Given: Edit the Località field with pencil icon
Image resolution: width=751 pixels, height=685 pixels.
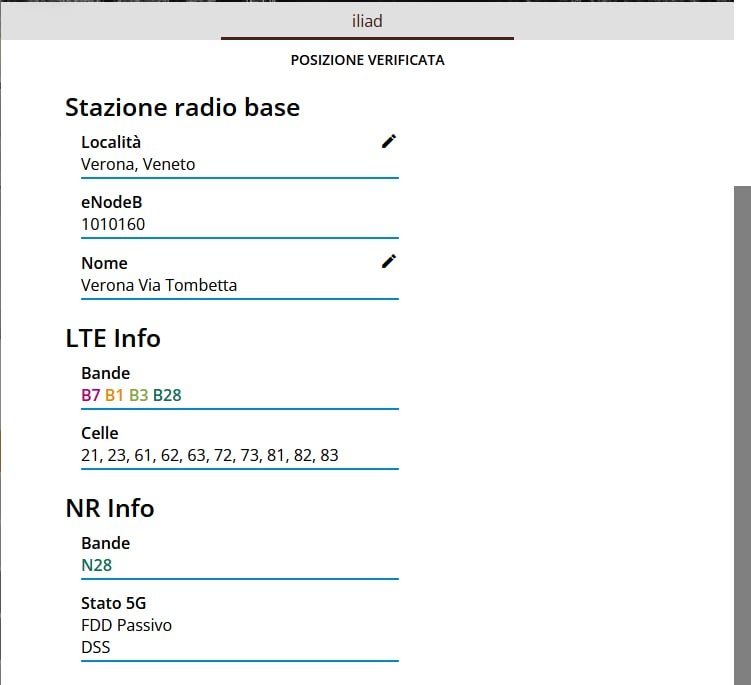Looking at the screenshot, I should tap(388, 141).
